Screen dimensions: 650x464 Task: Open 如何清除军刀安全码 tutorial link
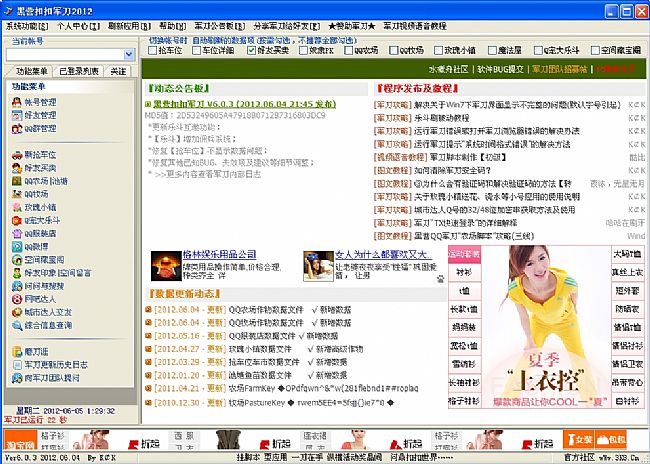452,170
